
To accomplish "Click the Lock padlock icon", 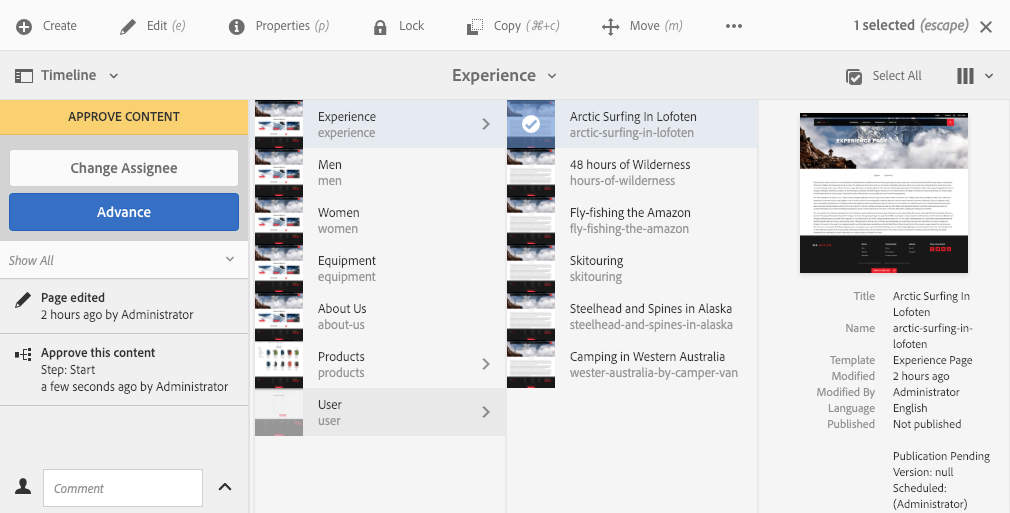I will pos(380,26).
